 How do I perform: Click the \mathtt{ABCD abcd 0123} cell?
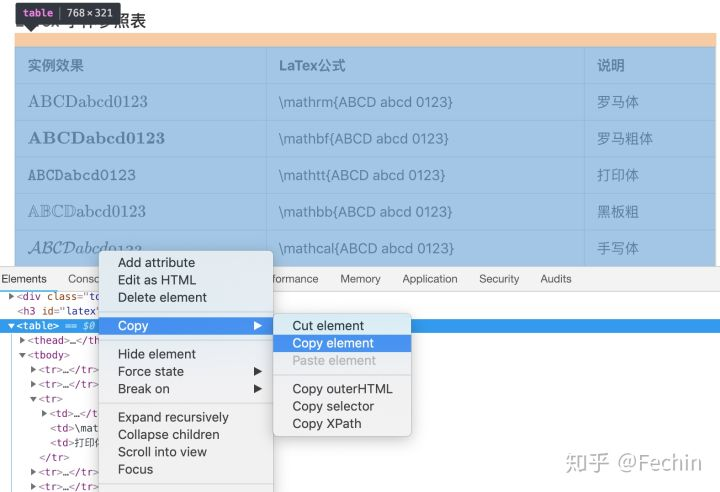(425, 175)
